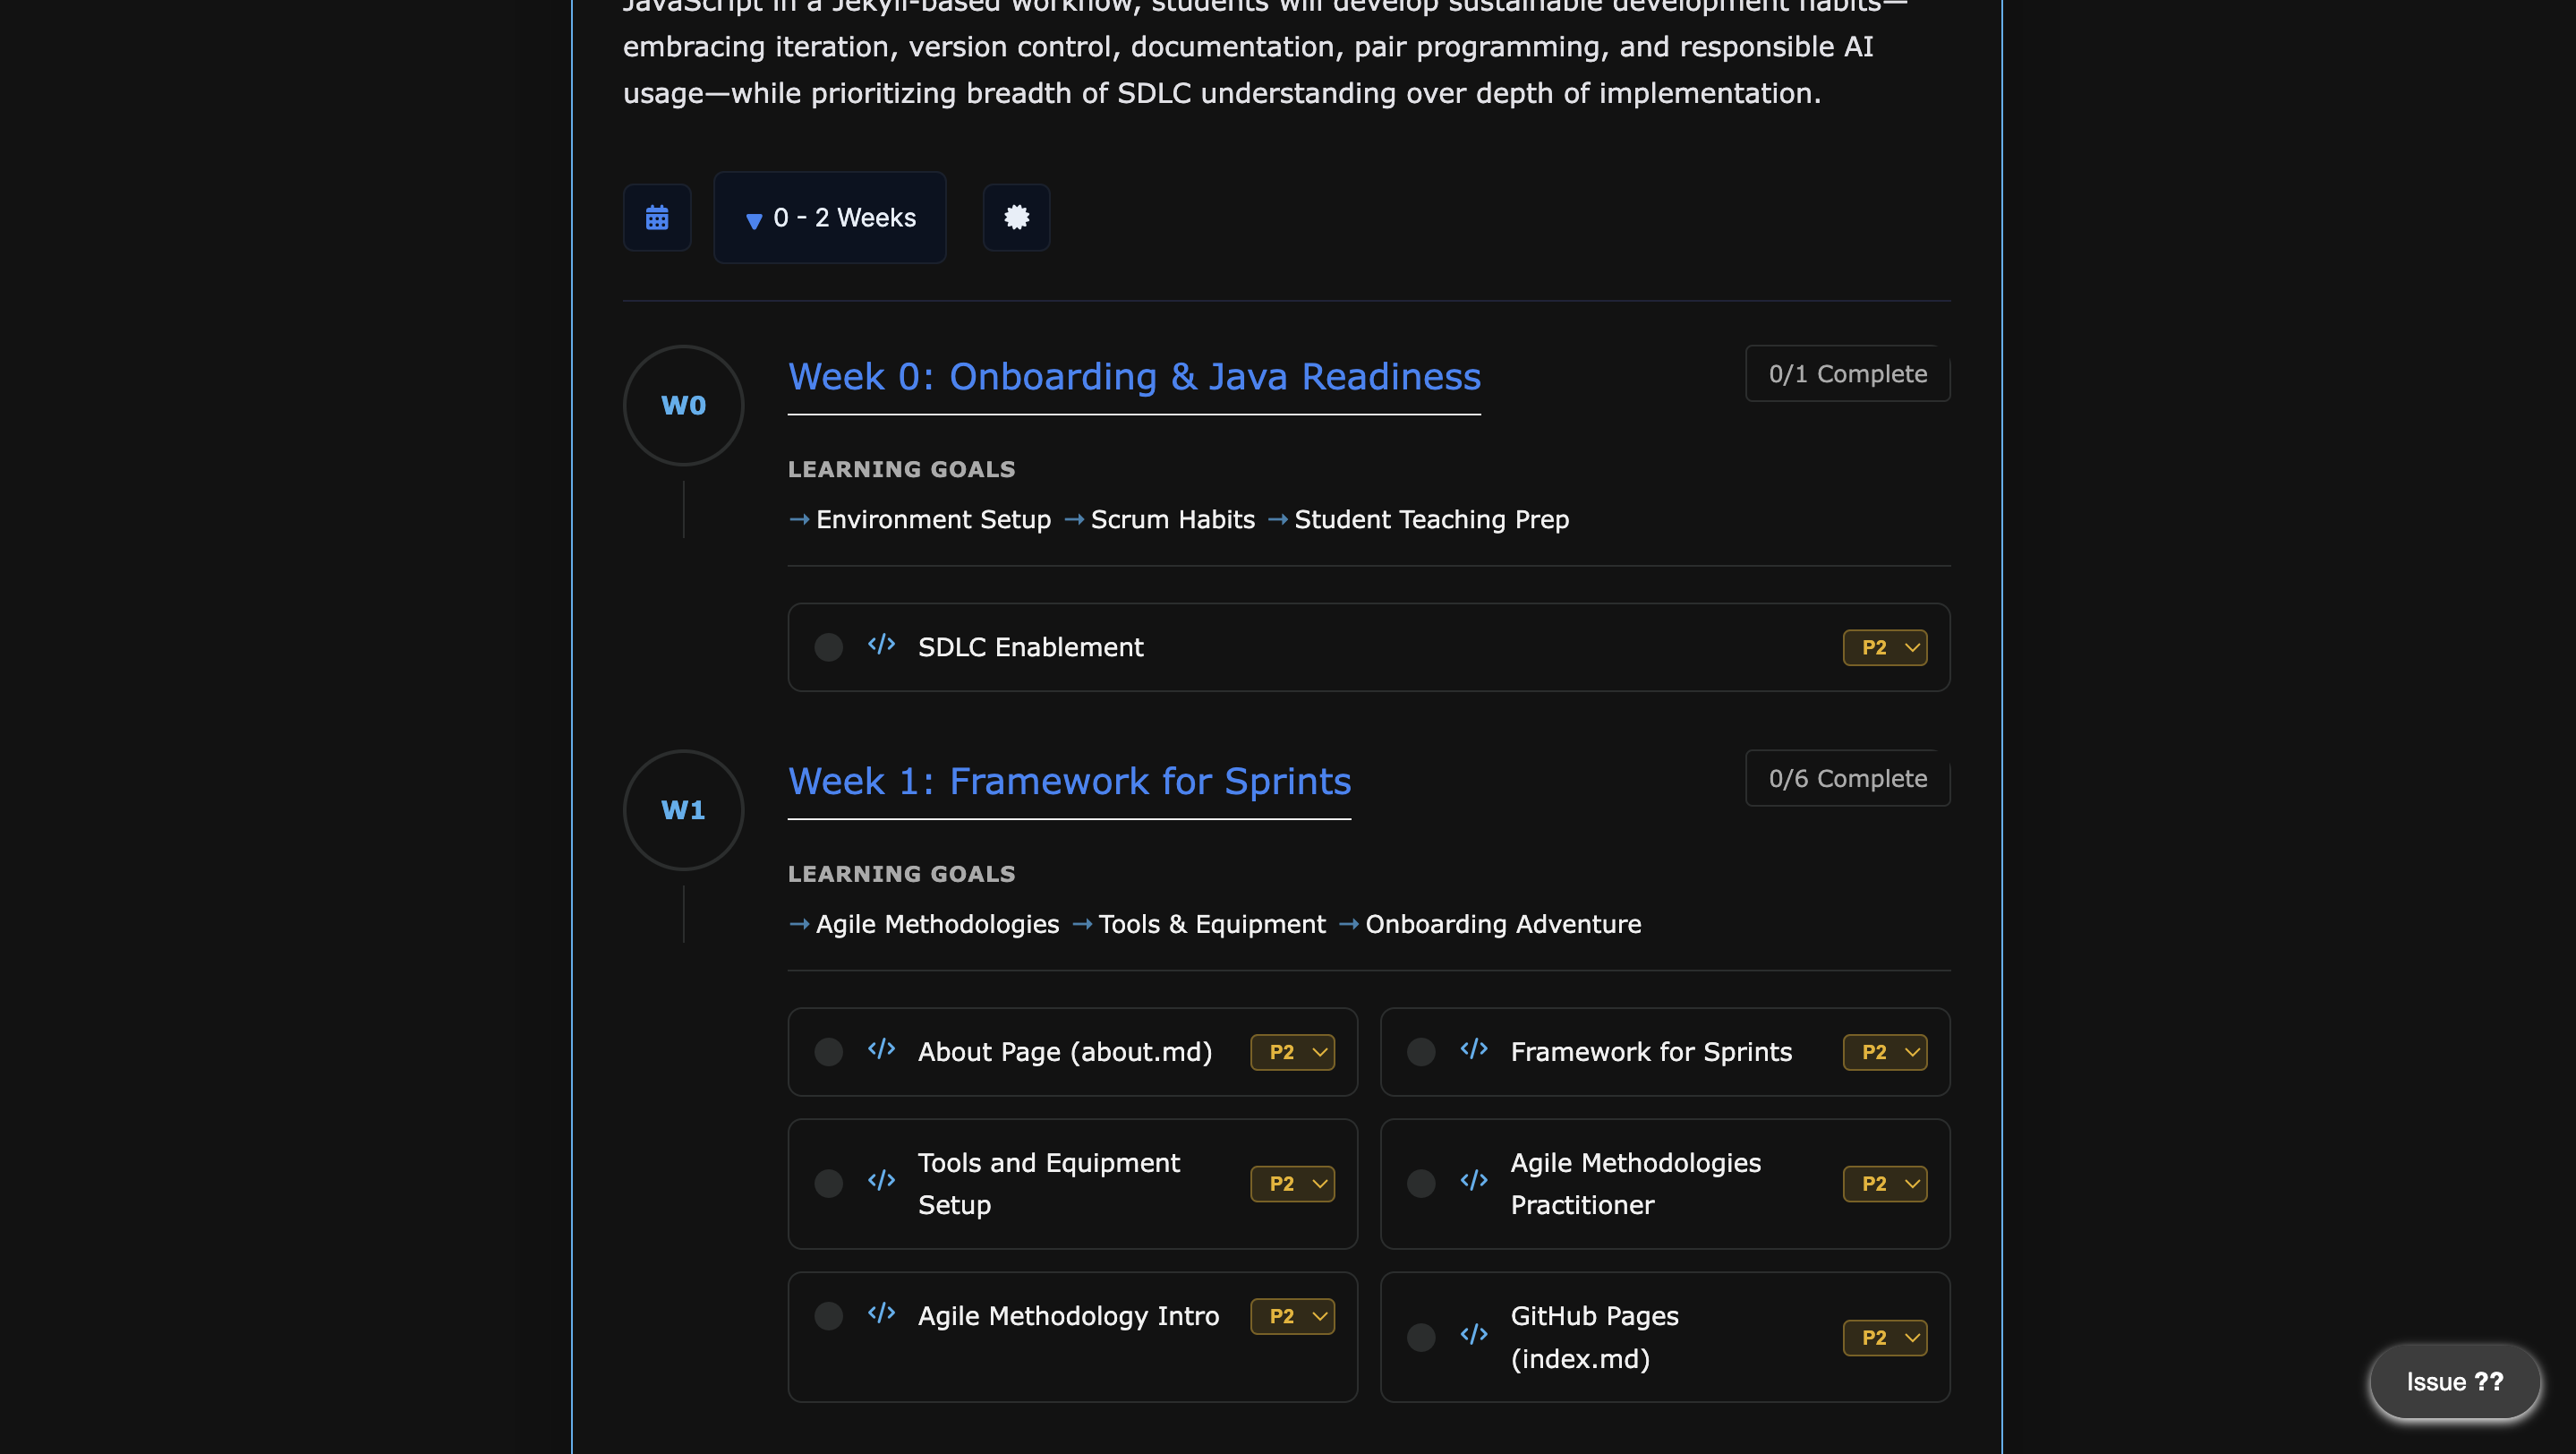Click code icon beside Agile Methodology Intro
Image resolution: width=2576 pixels, height=1454 pixels.
click(881, 1314)
